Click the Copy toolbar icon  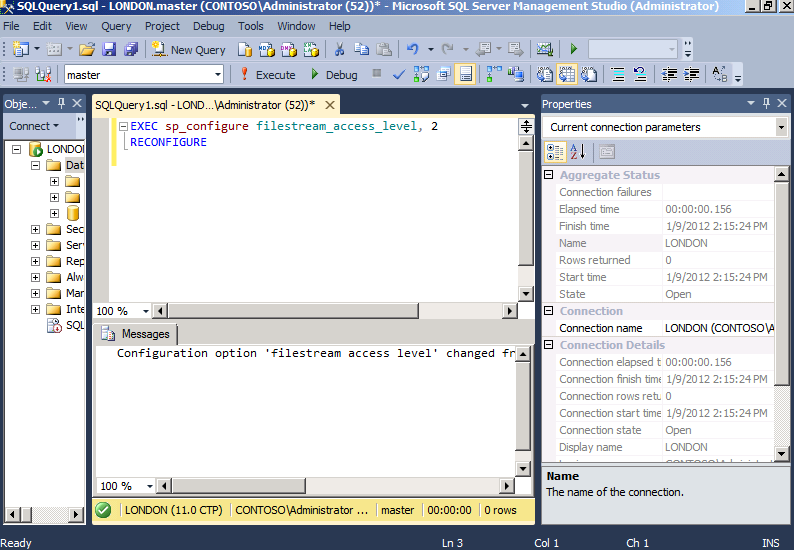coord(362,49)
